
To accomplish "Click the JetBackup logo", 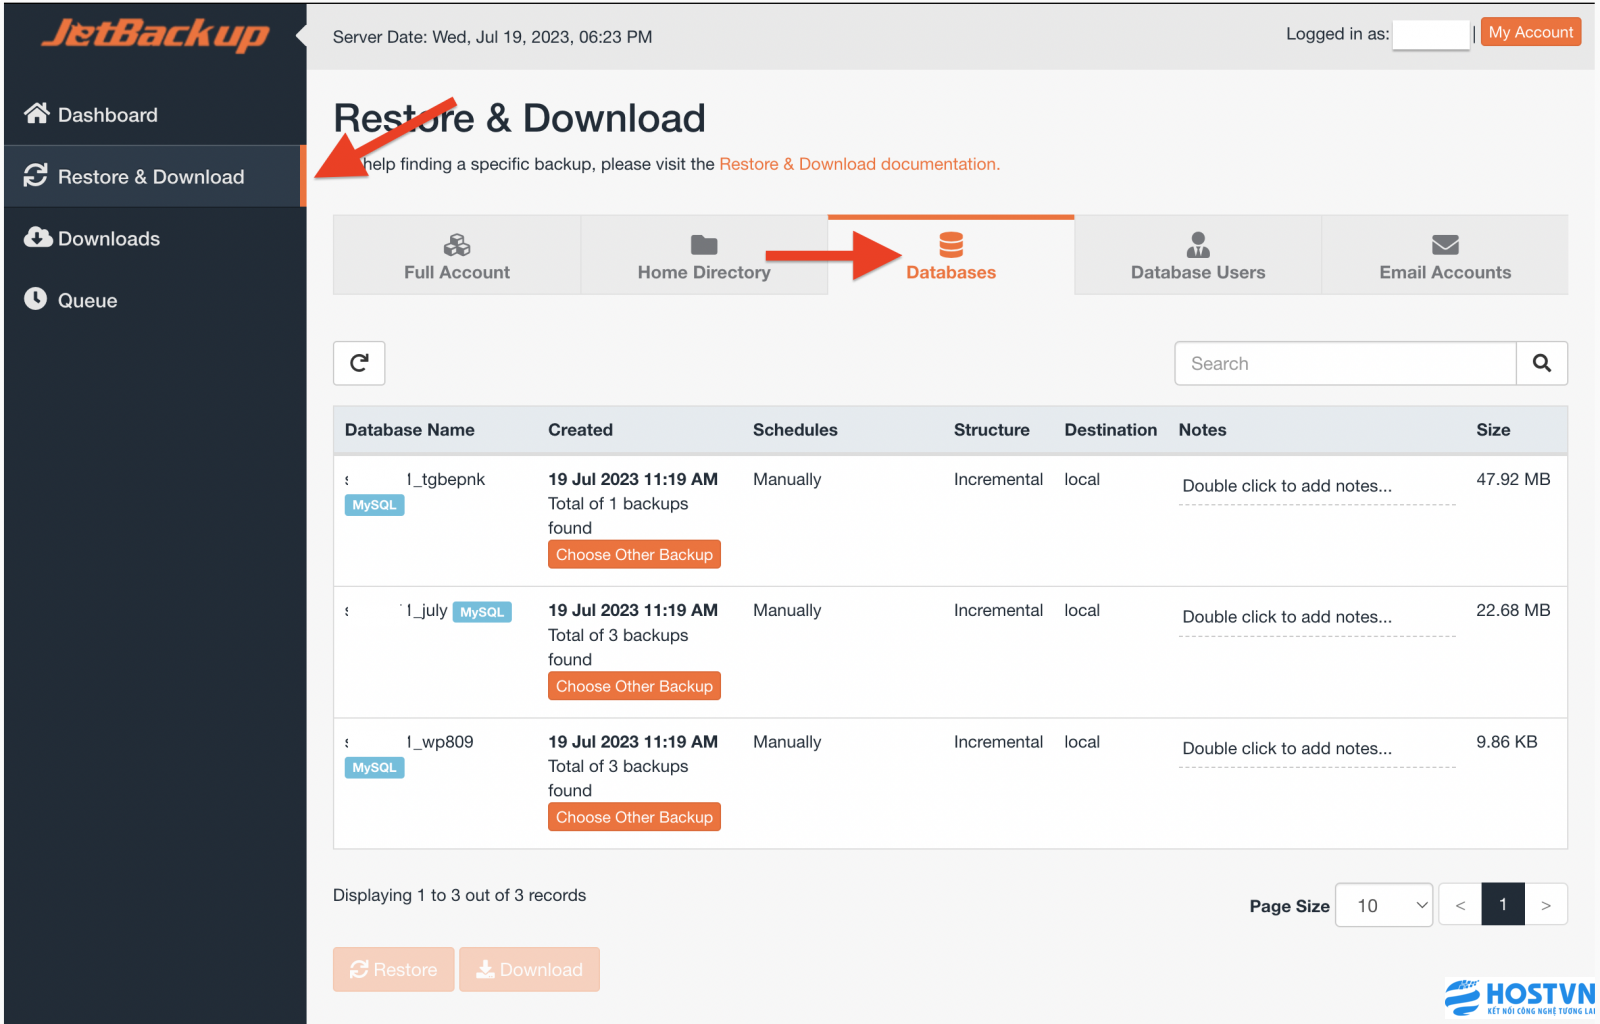I will (155, 35).
